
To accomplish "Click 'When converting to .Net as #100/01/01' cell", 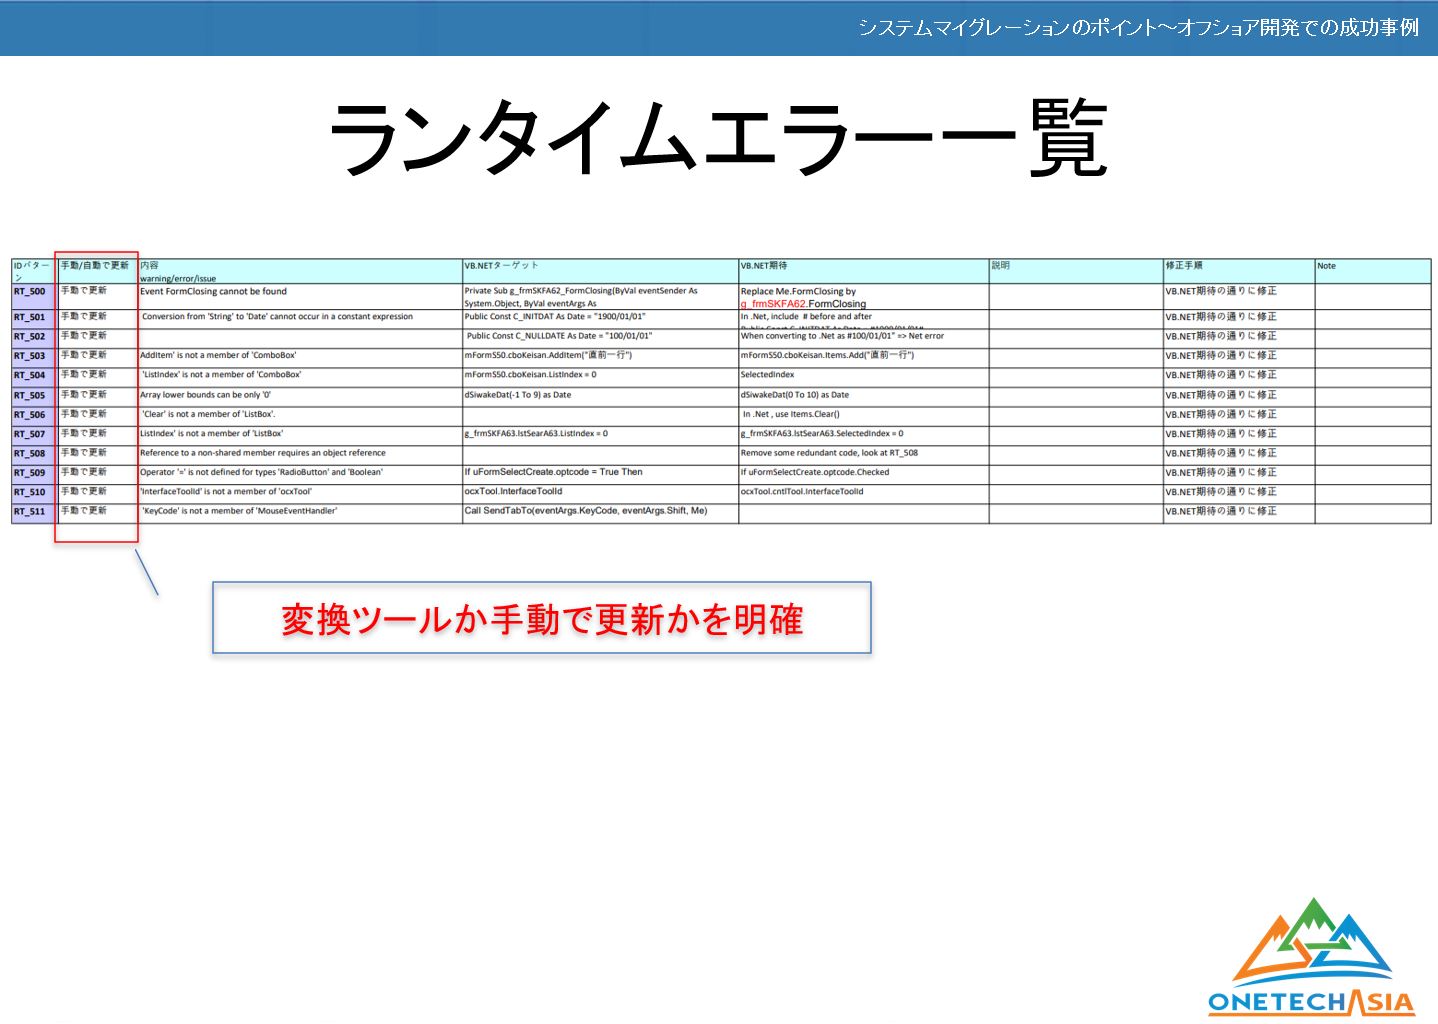I will (x=864, y=337).
